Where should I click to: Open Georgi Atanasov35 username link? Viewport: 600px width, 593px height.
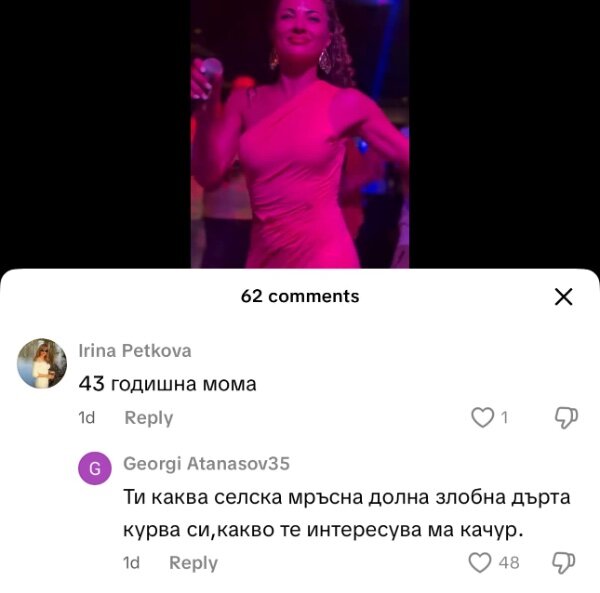click(x=206, y=463)
